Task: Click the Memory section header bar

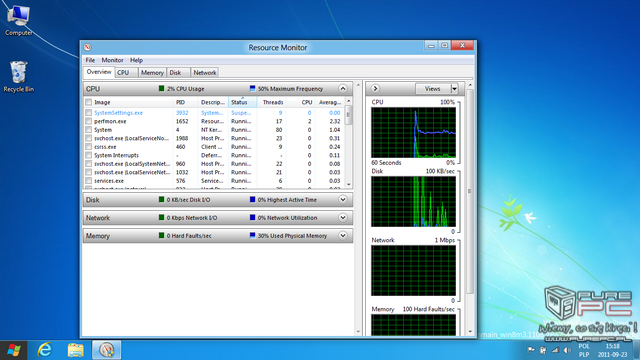Action: pos(218,236)
